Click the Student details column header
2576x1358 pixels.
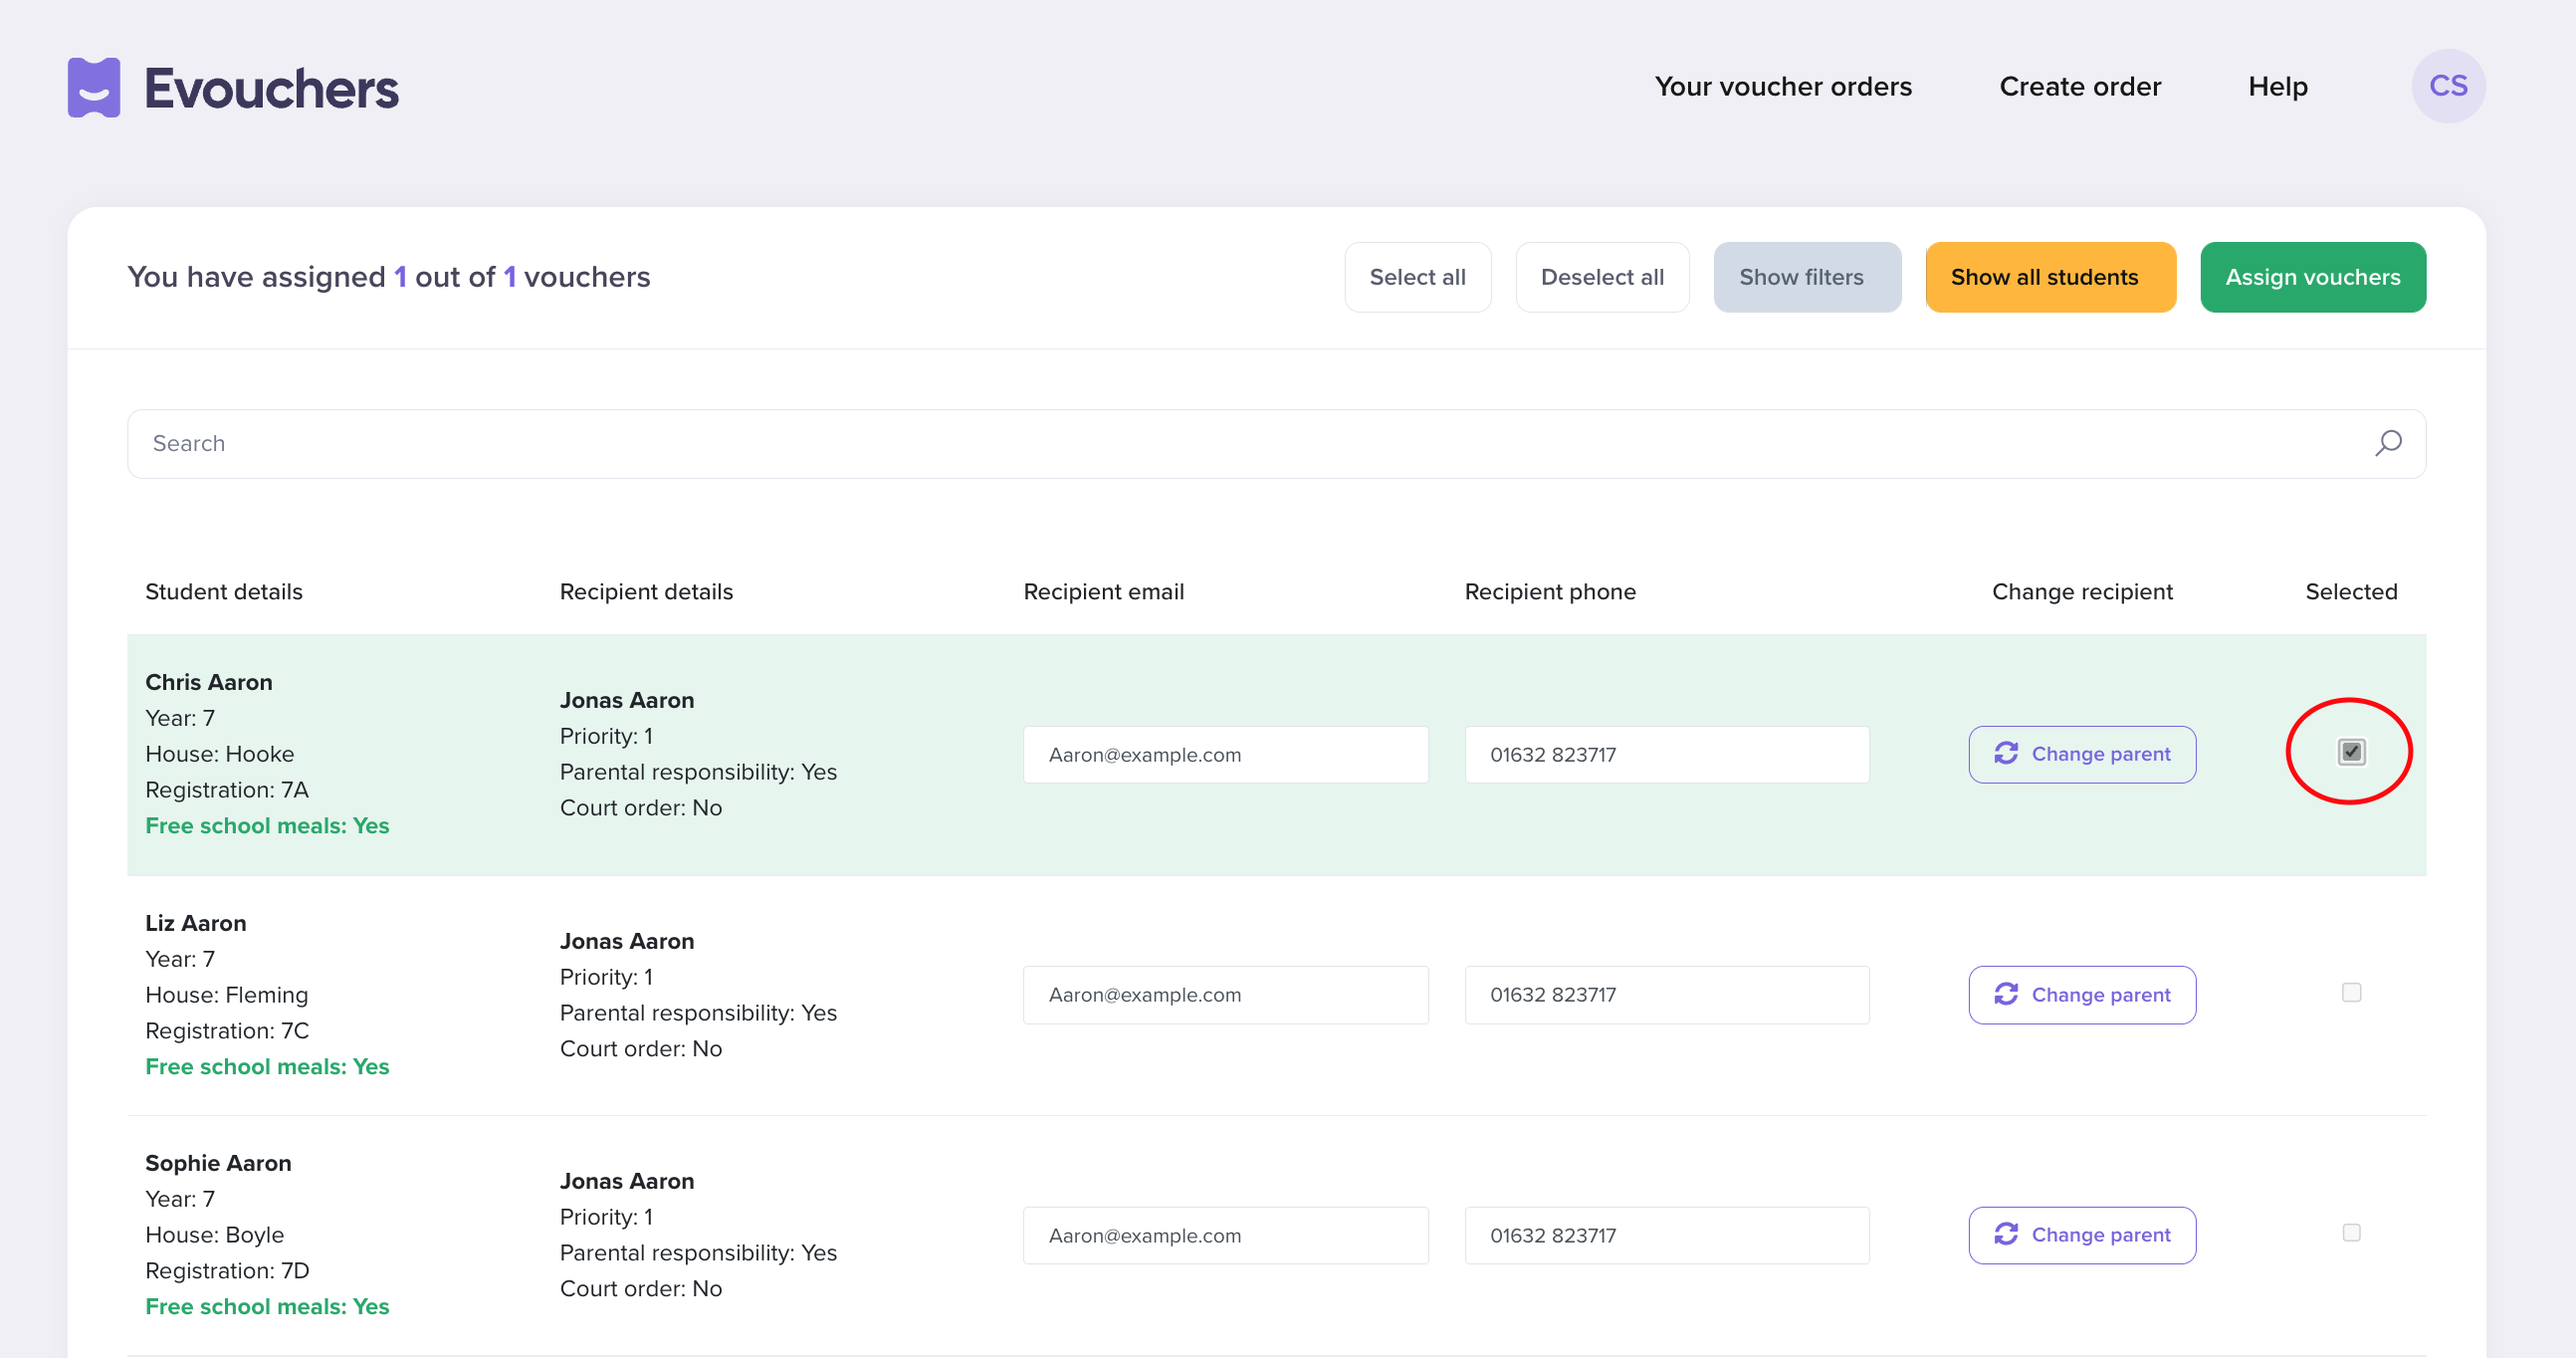(x=223, y=591)
